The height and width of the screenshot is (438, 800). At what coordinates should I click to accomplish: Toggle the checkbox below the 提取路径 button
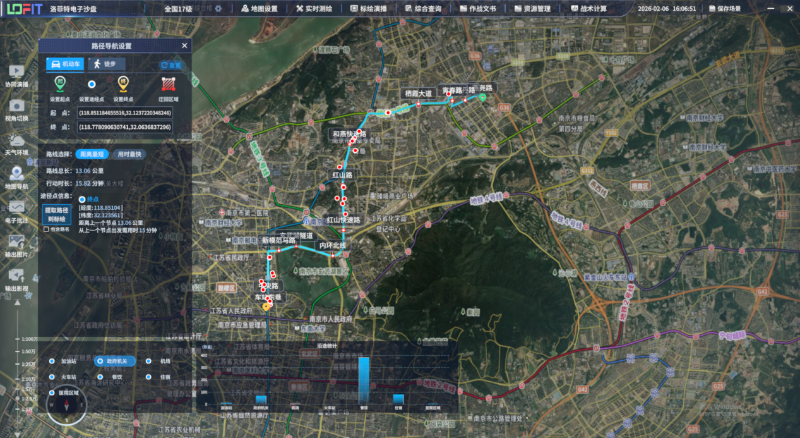(x=46, y=230)
